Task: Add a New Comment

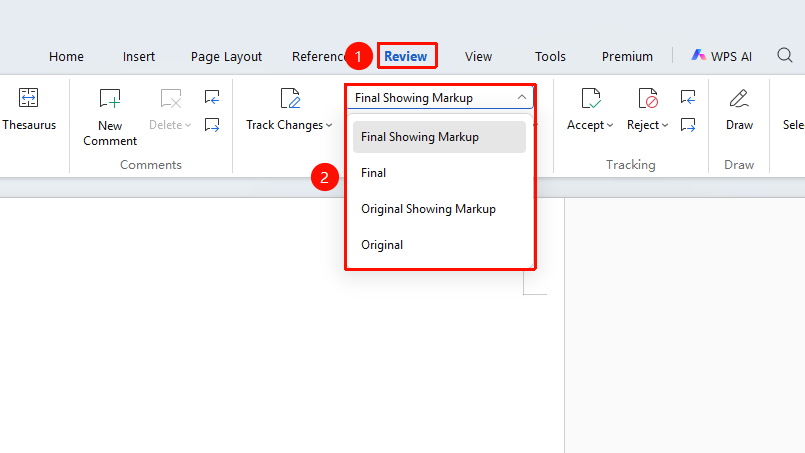Action: click(110, 117)
